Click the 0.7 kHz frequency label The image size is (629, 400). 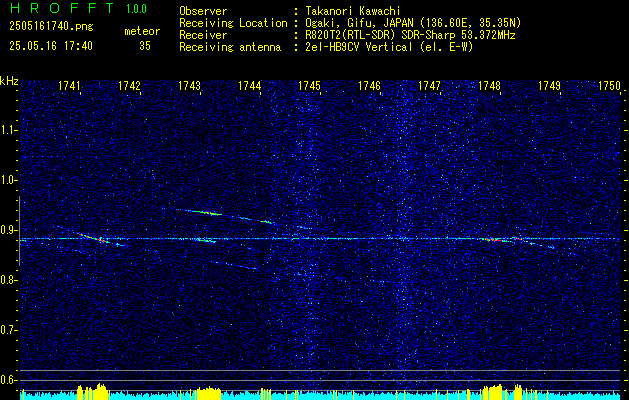click(9, 330)
